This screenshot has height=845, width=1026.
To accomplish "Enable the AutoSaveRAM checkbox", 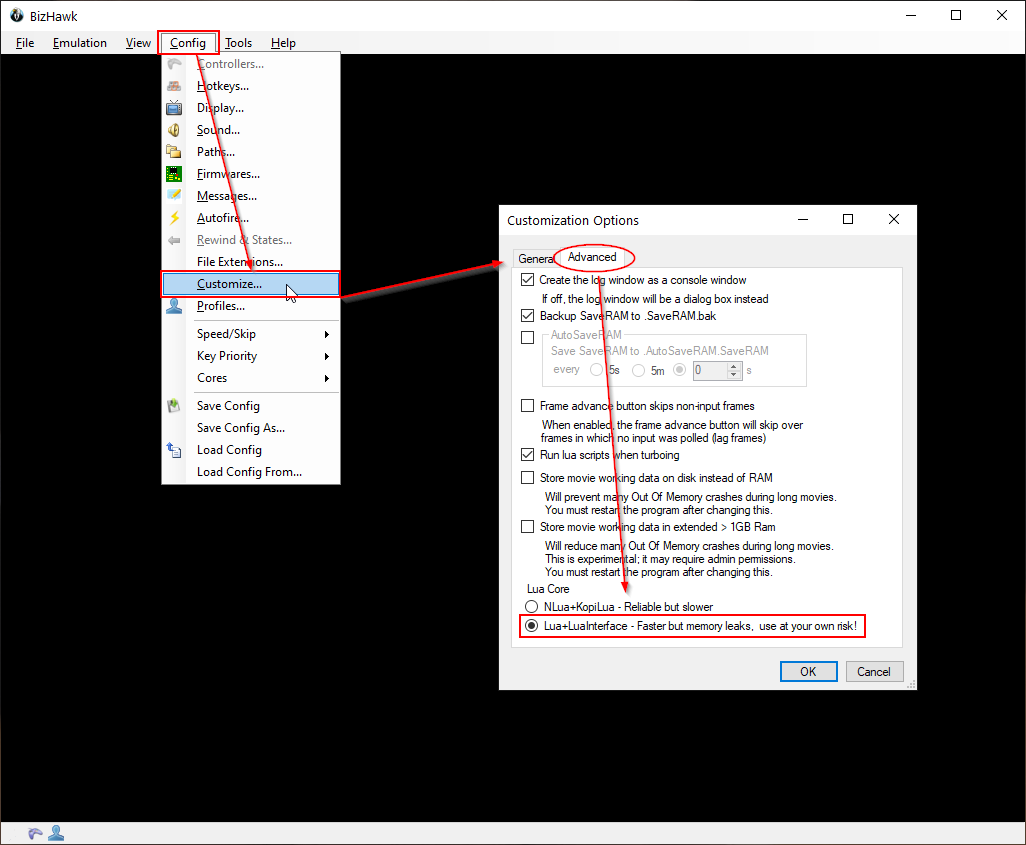I will 527,338.
